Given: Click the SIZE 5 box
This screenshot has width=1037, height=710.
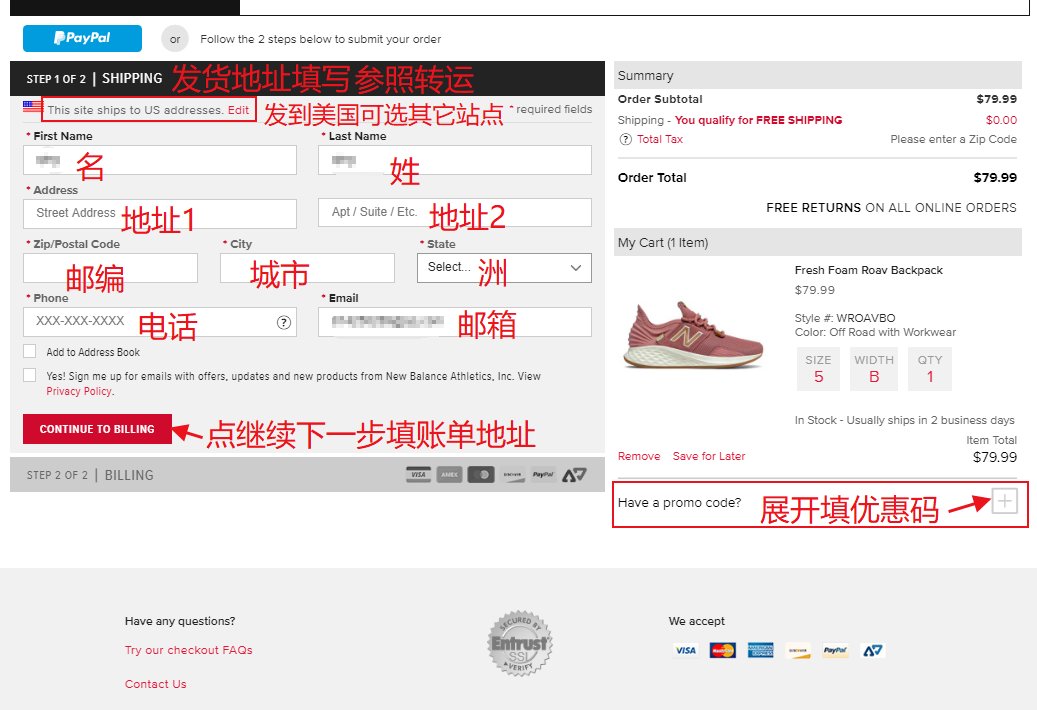Looking at the screenshot, I should click(x=818, y=369).
